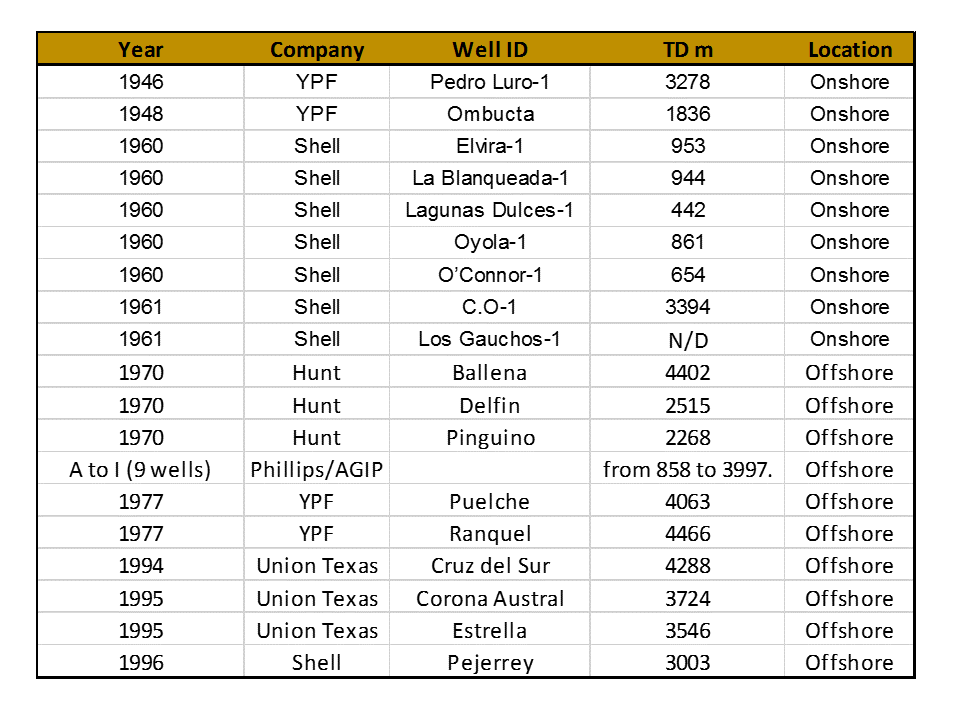Click the 1946 year cell

pos(141,82)
